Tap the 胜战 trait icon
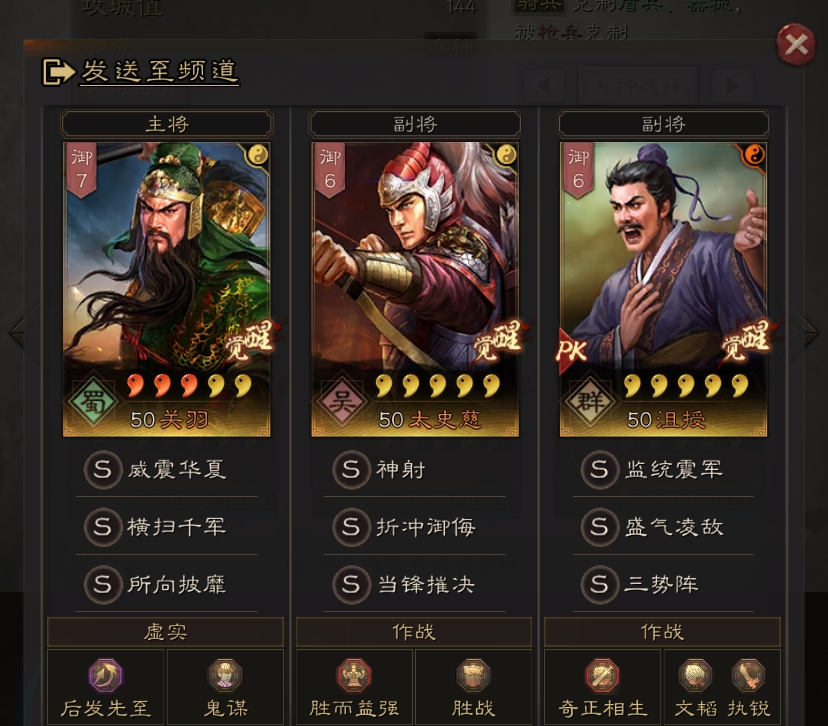The image size is (828, 726). [473, 675]
